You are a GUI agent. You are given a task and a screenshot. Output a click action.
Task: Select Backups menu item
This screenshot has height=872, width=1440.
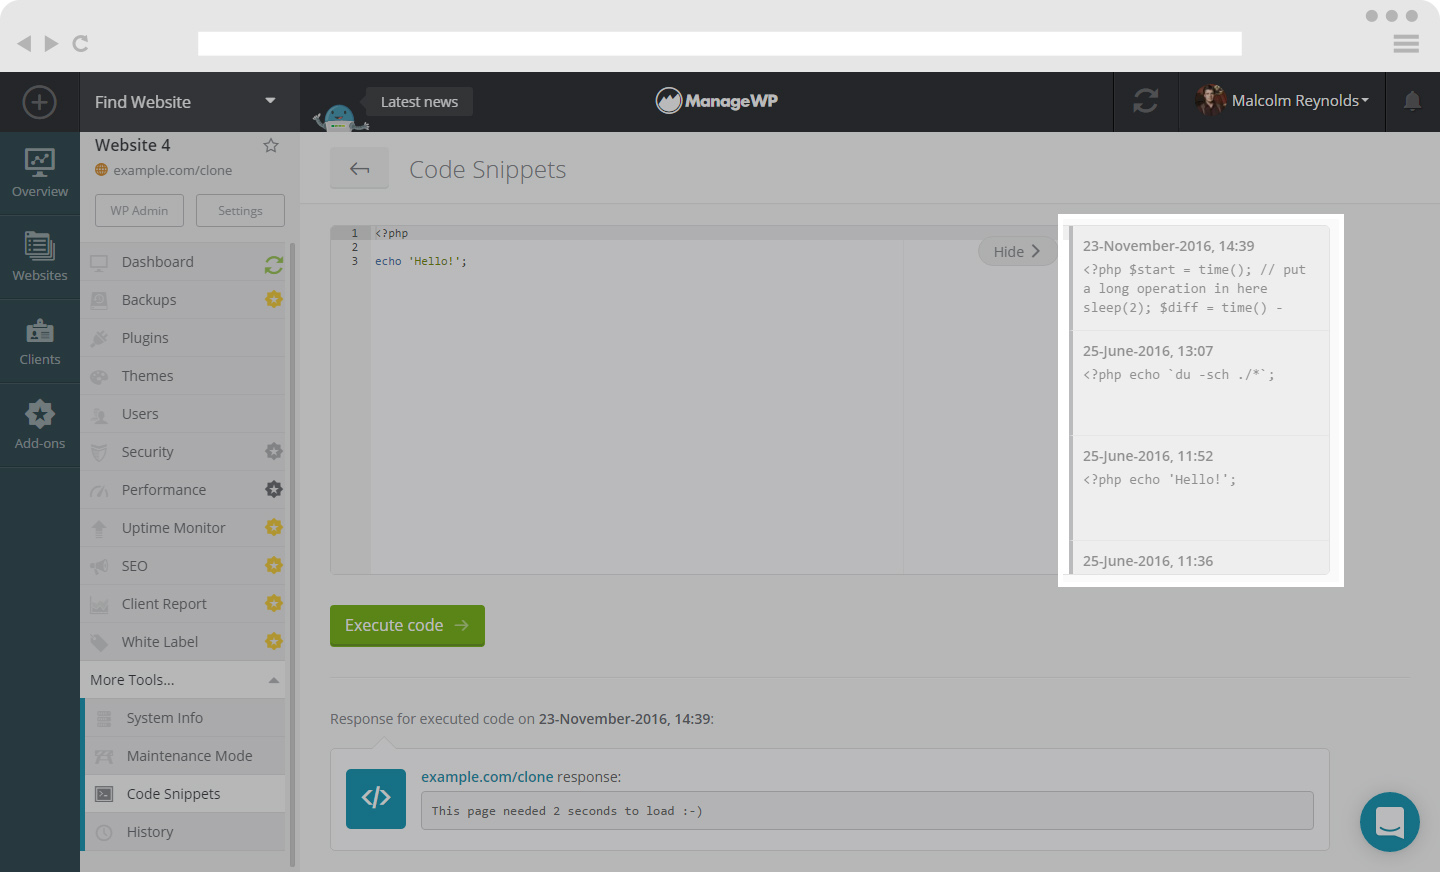pos(183,300)
